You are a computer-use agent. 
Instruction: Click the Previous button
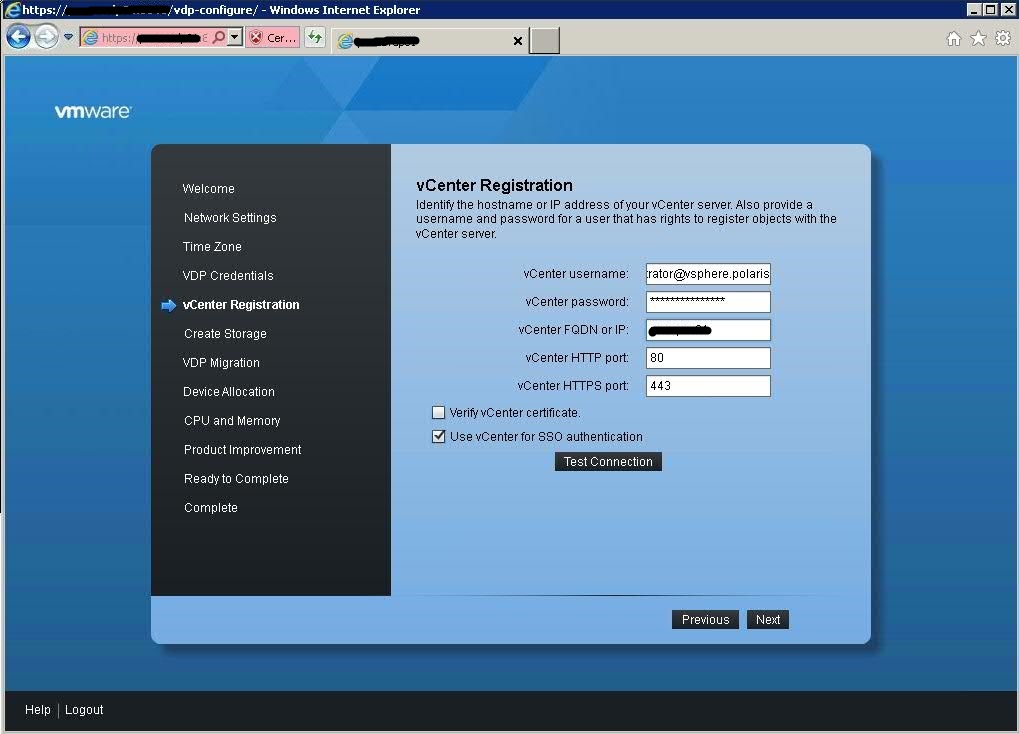point(705,620)
